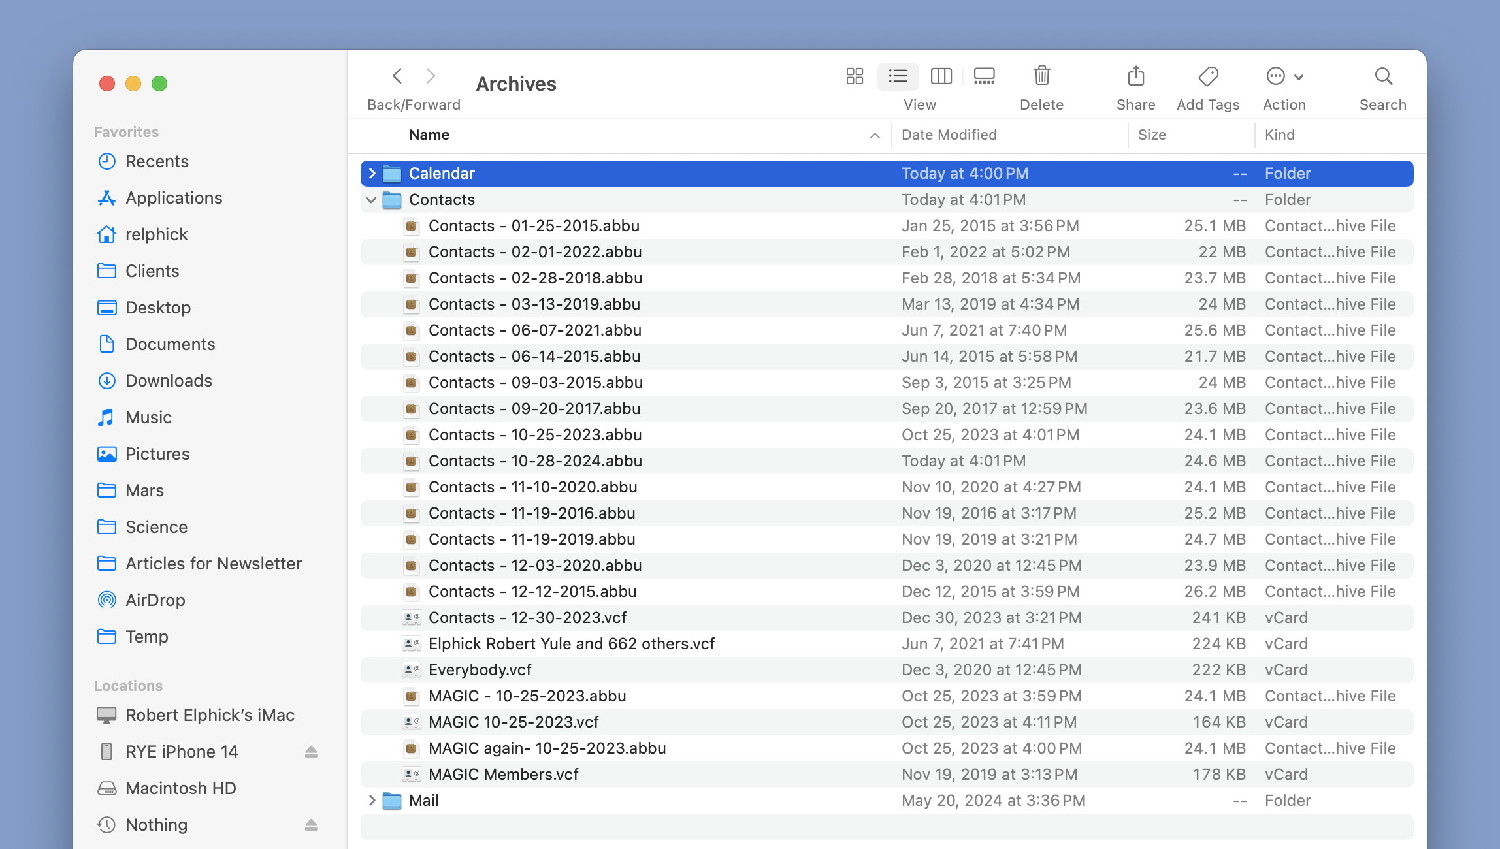The width and height of the screenshot is (1500, 849).
Task: Expand the Mail folder
Action: tap(372, 800)
